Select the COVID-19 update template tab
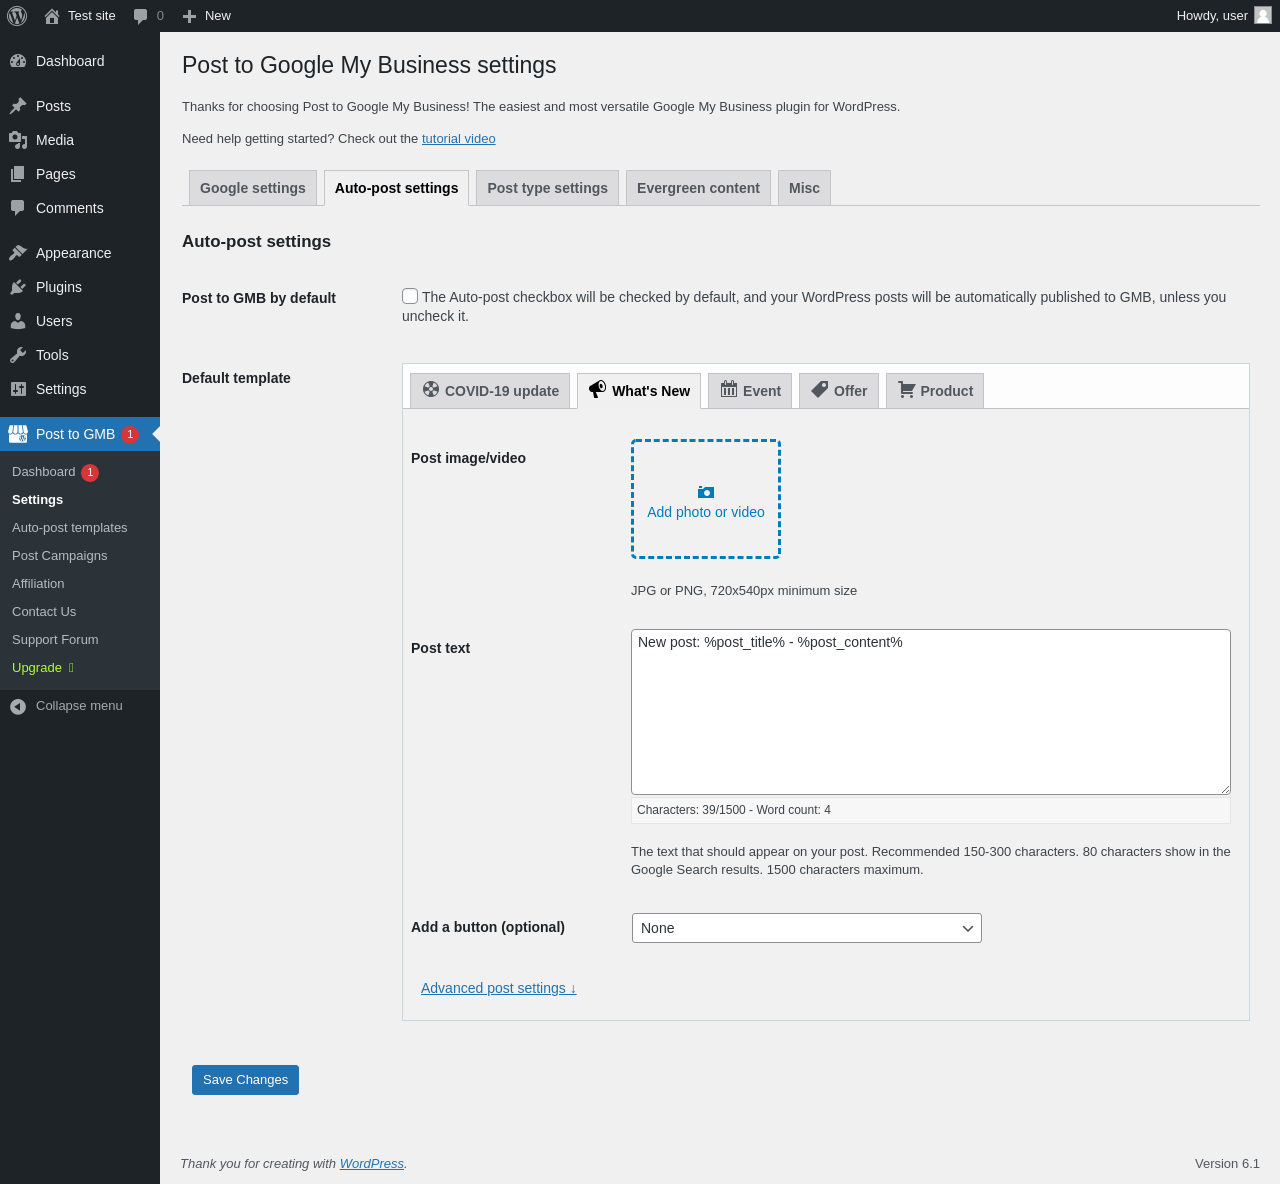 click(x=490, y=391)
